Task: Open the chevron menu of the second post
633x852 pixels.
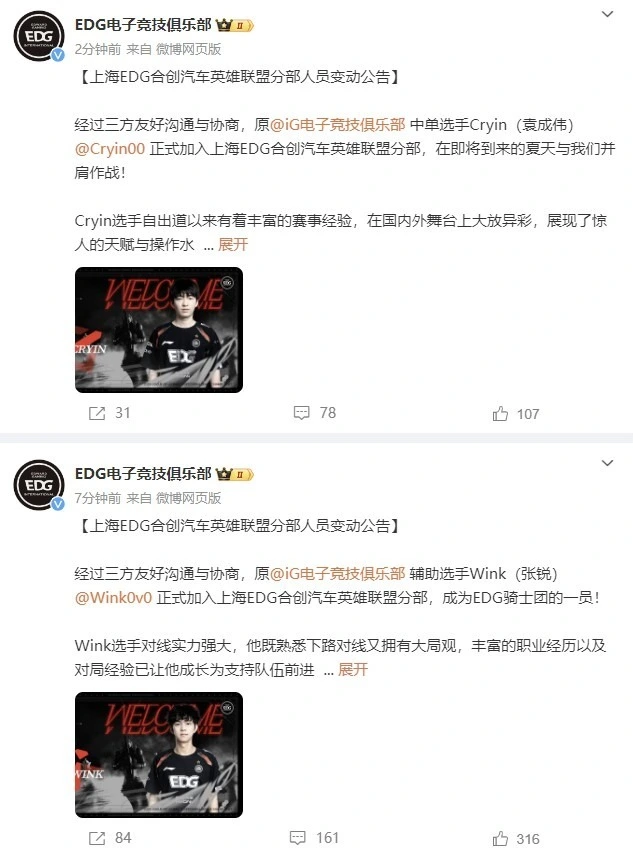Action: click(607, 463)
